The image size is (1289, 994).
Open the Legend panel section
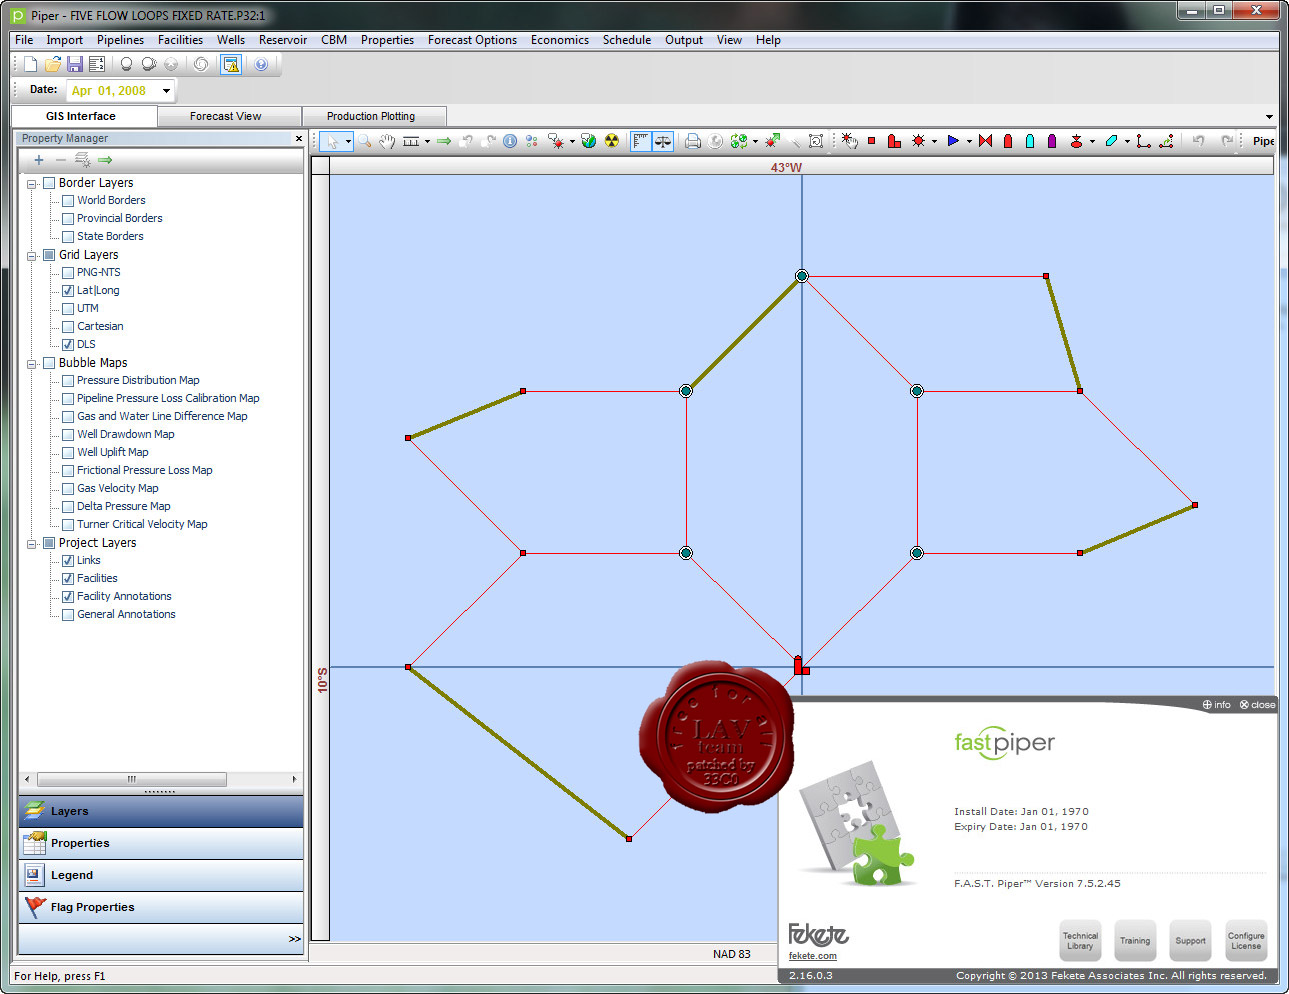[x=161, y=876]
